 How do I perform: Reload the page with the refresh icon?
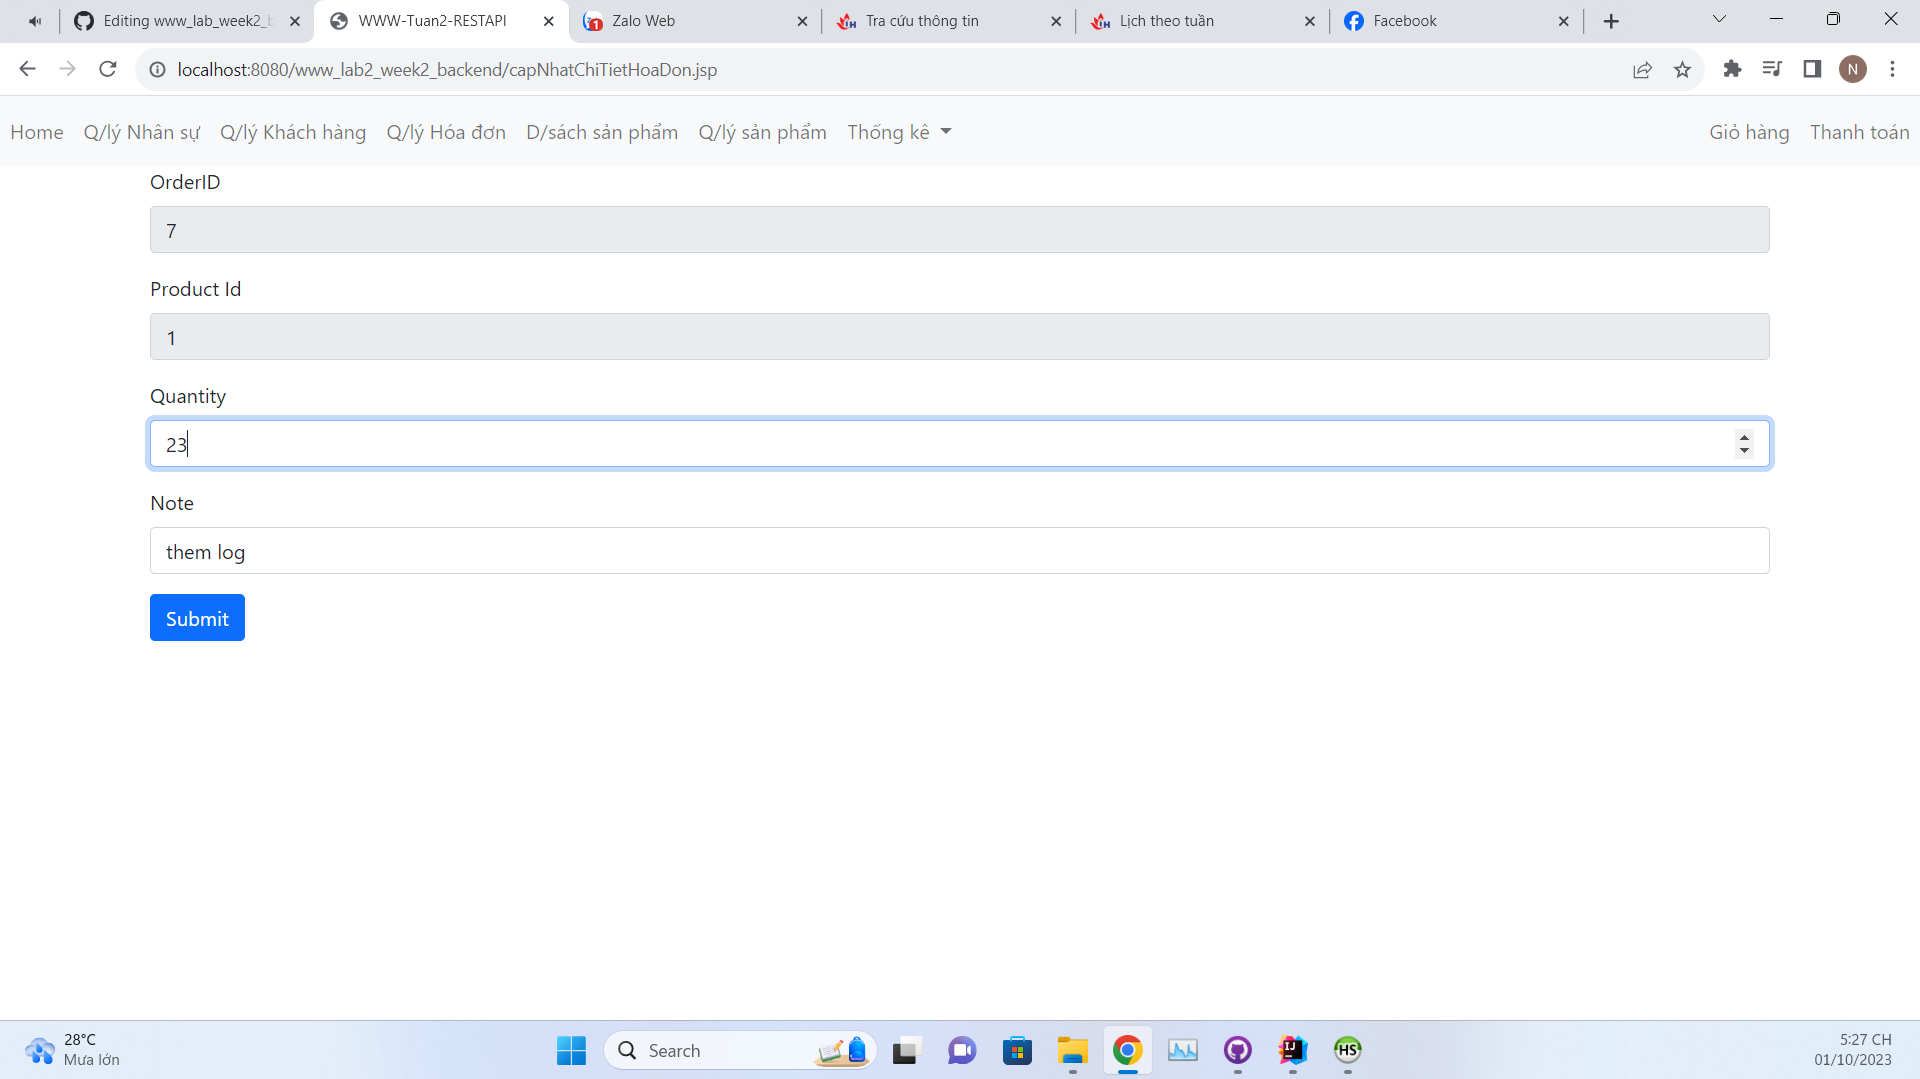[x=107, y=69]
